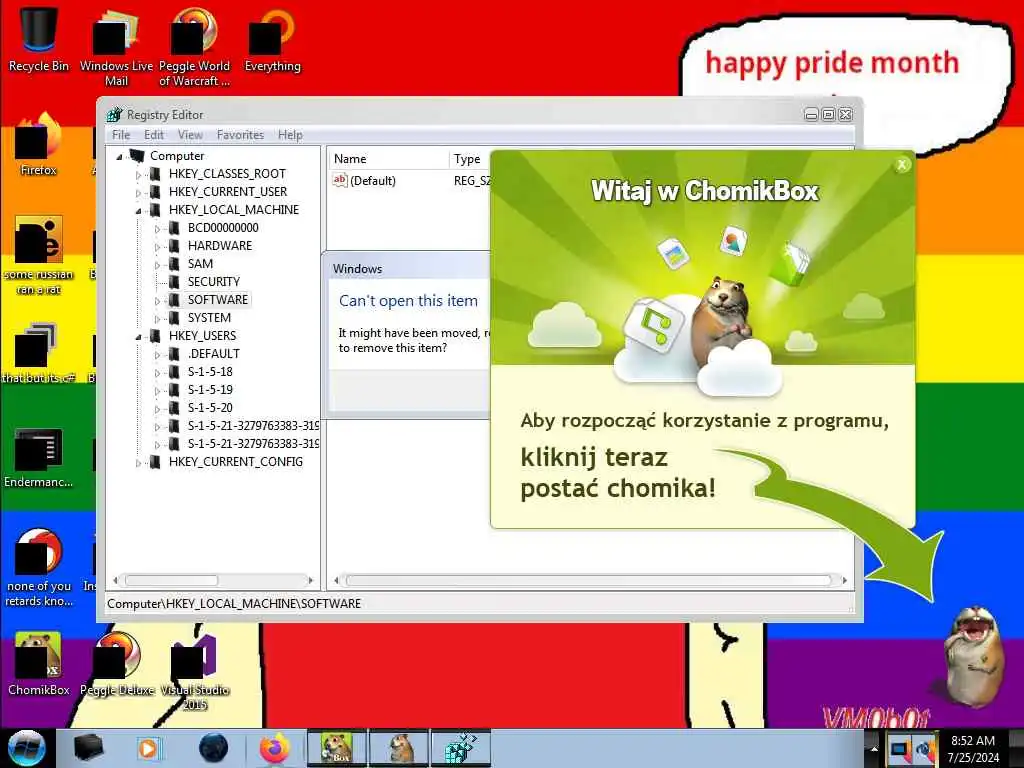Click the Name column header
Screen dimensions: 1024x768
388,159
